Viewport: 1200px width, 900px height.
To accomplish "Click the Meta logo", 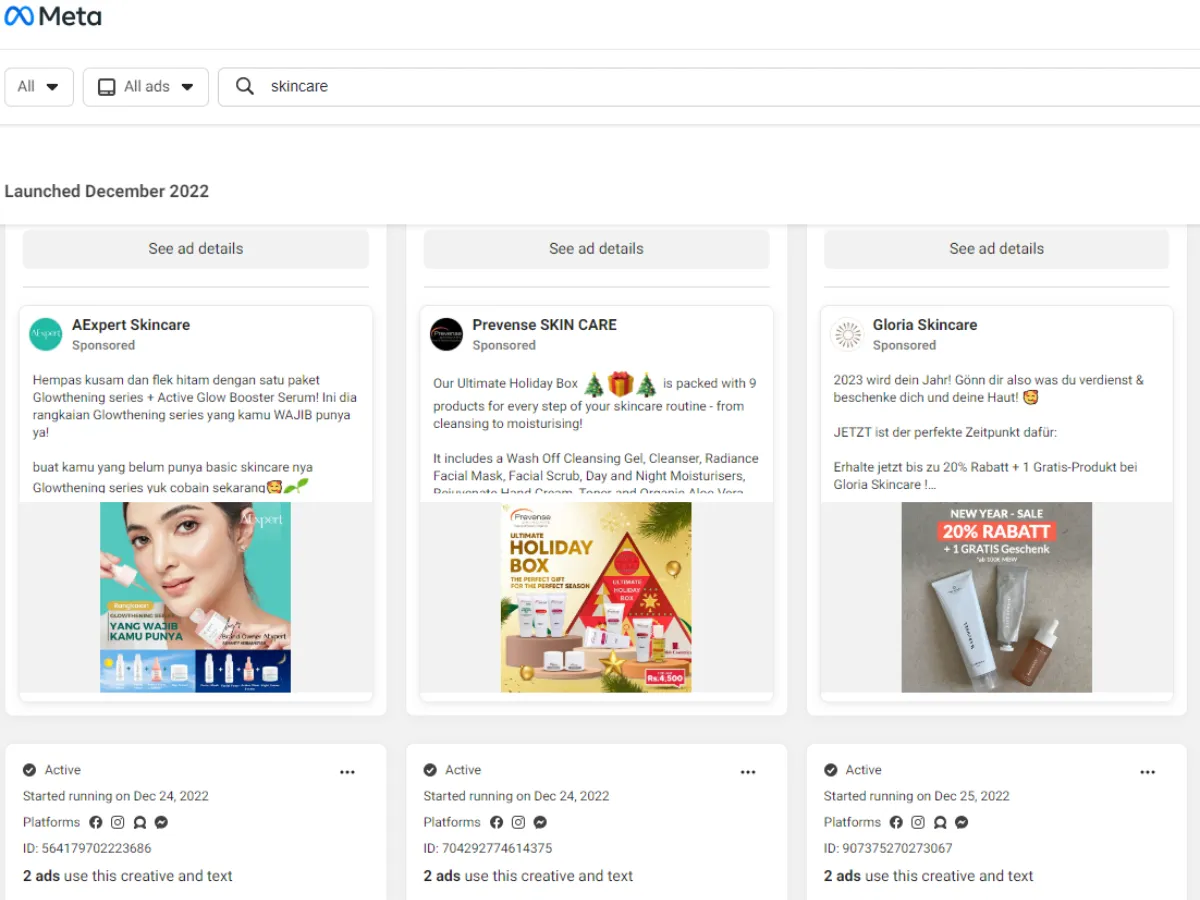I will click(53, 17).
